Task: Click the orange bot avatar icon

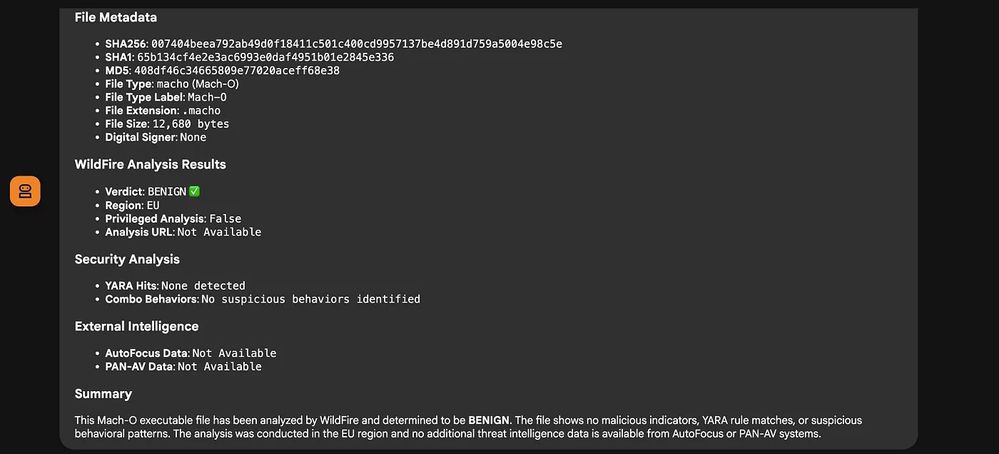Action: pos(25,191)
